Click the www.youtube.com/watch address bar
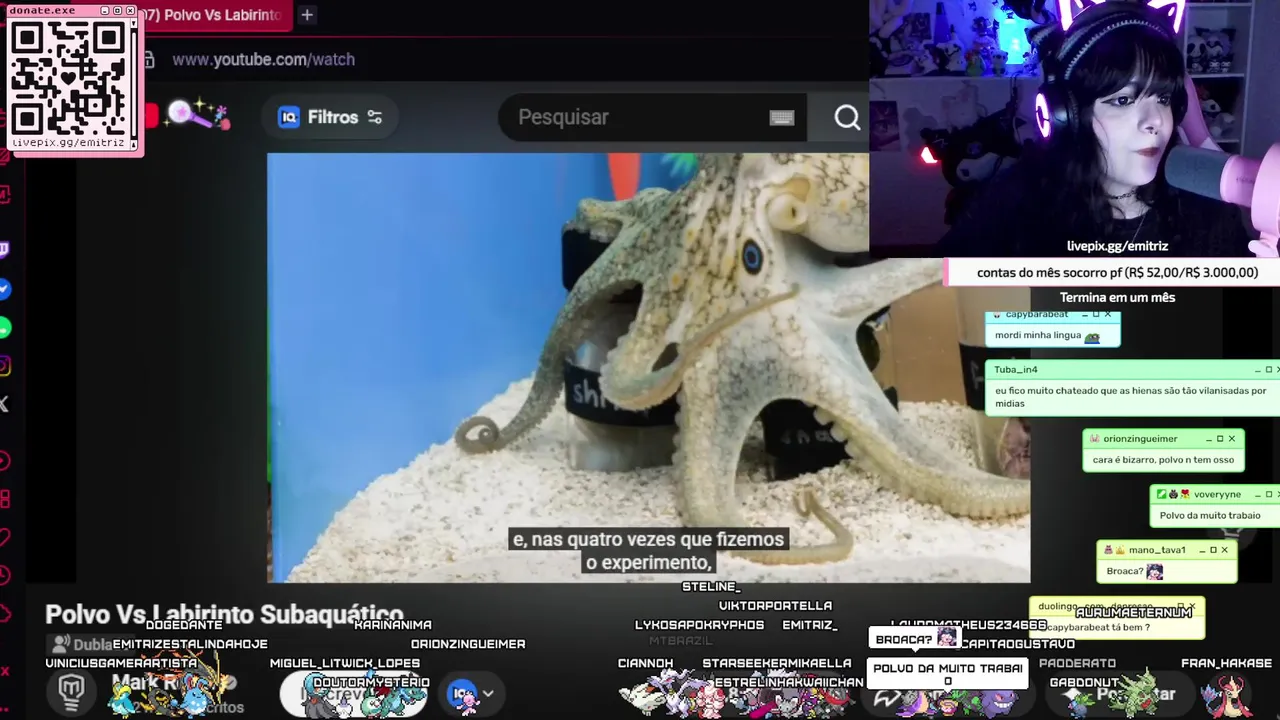1280x720 pixels. click(x=263, y=59)
